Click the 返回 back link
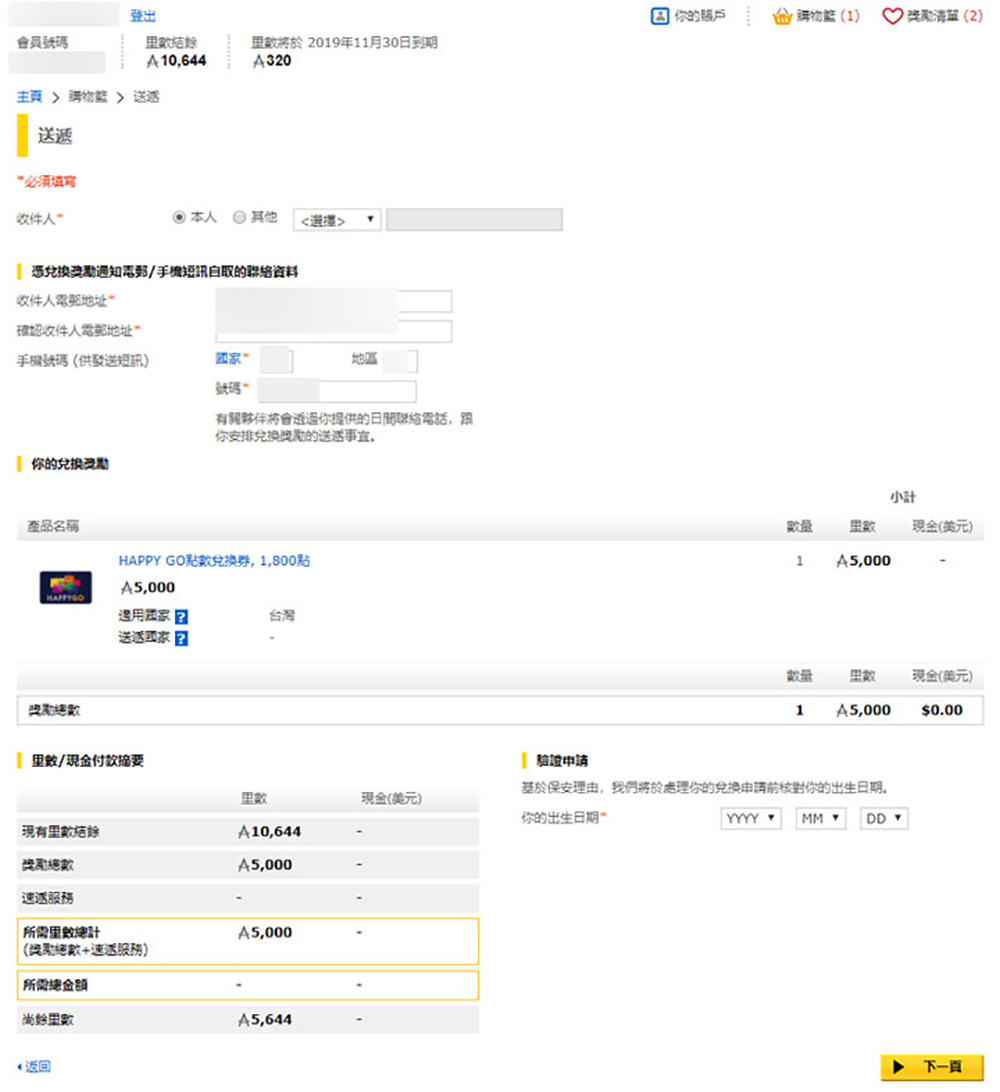 [x=34, y=1067]
